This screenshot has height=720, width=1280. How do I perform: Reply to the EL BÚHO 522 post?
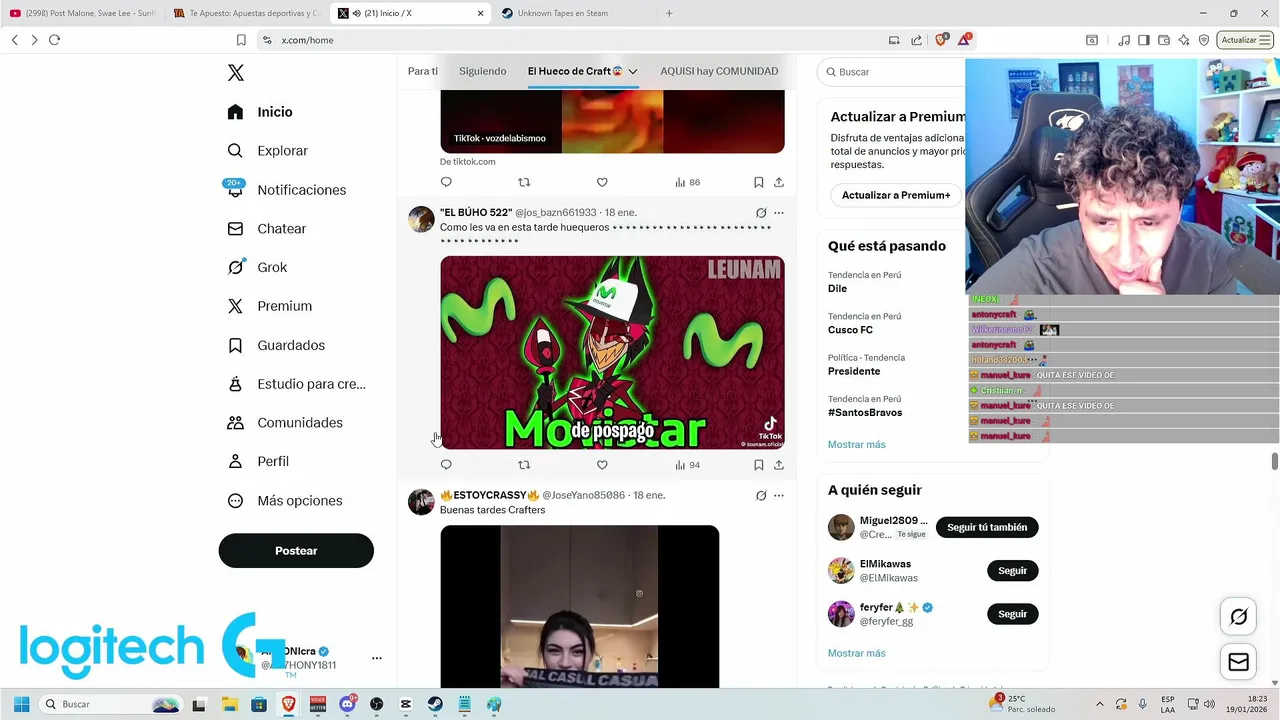(x=446, y=465)
